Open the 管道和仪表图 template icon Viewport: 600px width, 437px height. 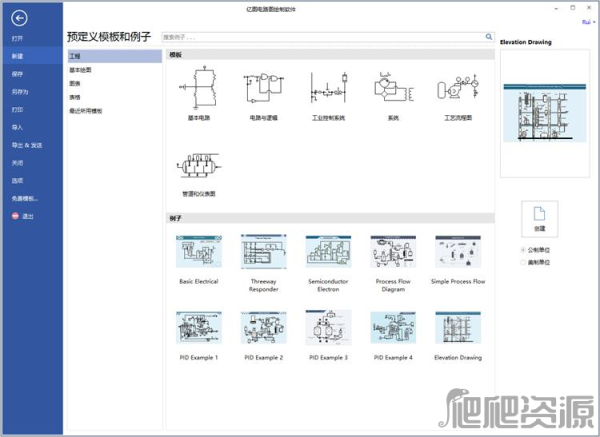199,165
